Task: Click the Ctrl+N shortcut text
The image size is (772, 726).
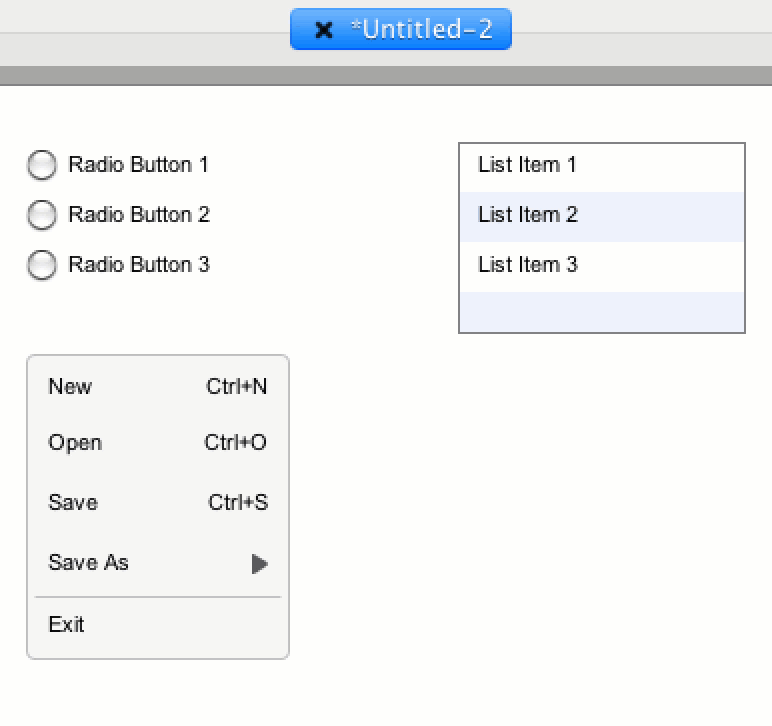Action: [x=237, y=387]
